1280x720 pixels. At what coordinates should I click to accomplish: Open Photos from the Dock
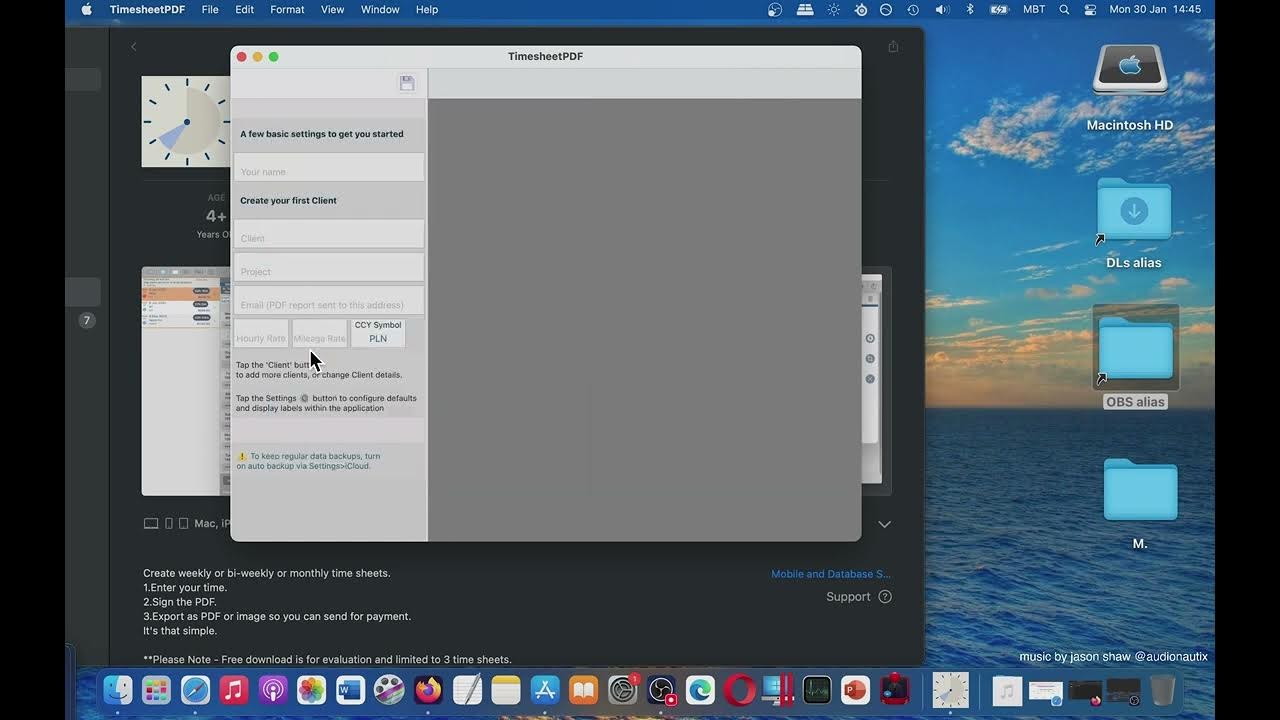pos(311,690)
